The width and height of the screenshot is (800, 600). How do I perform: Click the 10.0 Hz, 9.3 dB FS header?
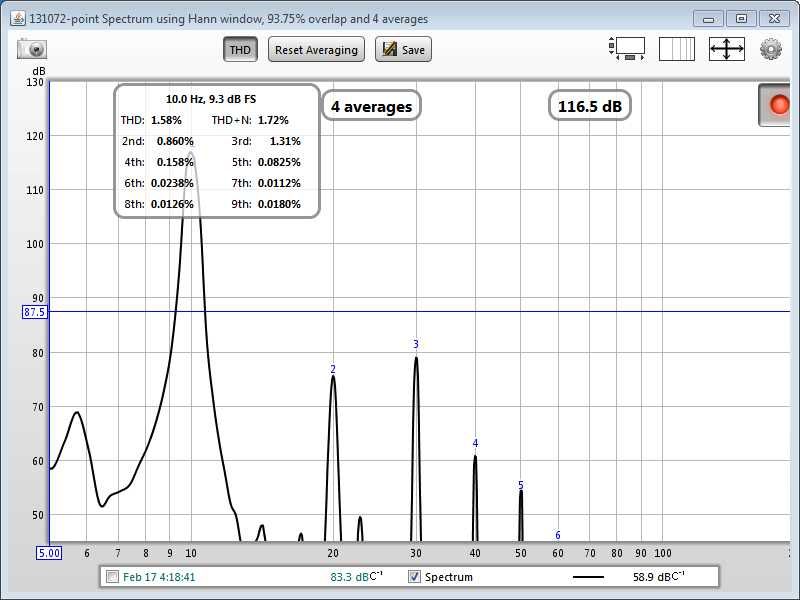click(211, 99)
